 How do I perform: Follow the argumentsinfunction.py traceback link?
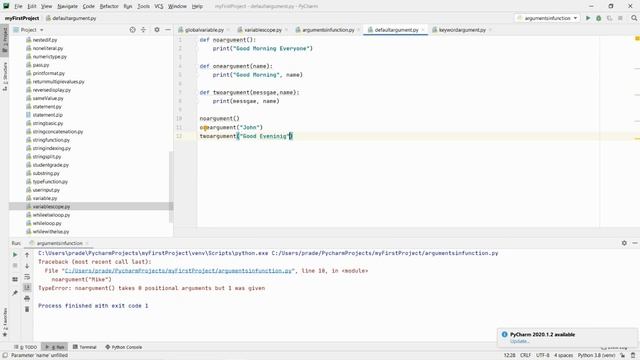click(x=178, y=271)
